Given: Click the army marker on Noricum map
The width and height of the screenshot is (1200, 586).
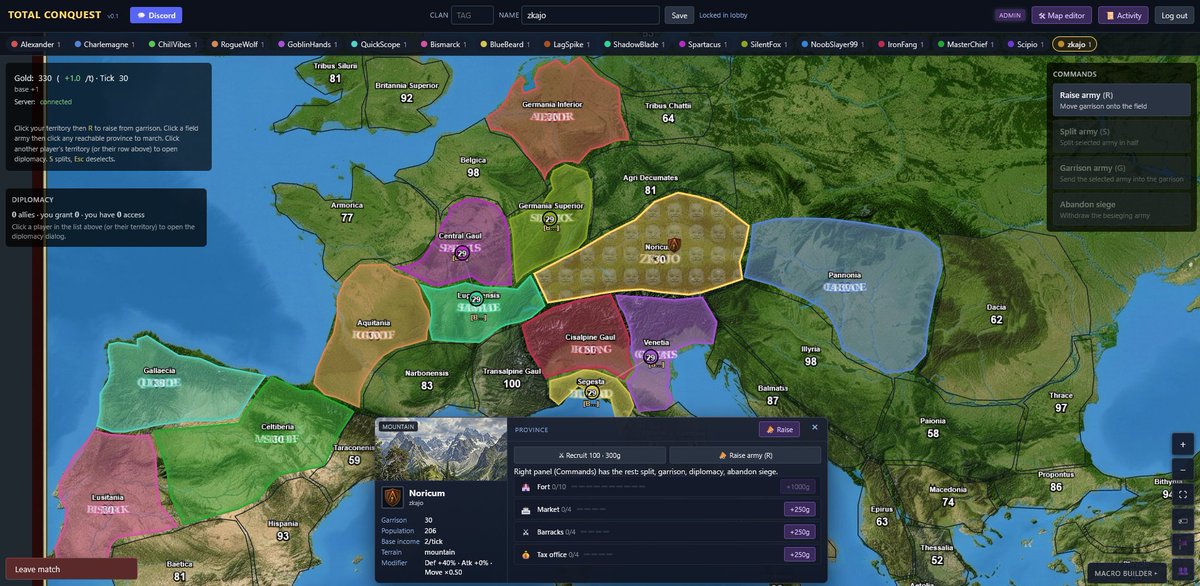Looking at the screenshot, I should point(674,244).
